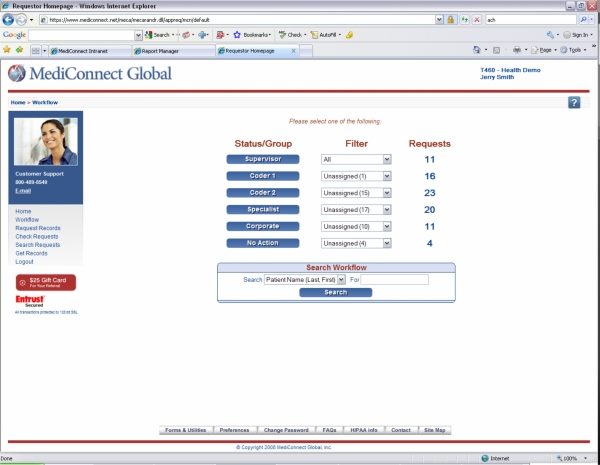Click the Home icon in command bar

(x=477, y=50)
